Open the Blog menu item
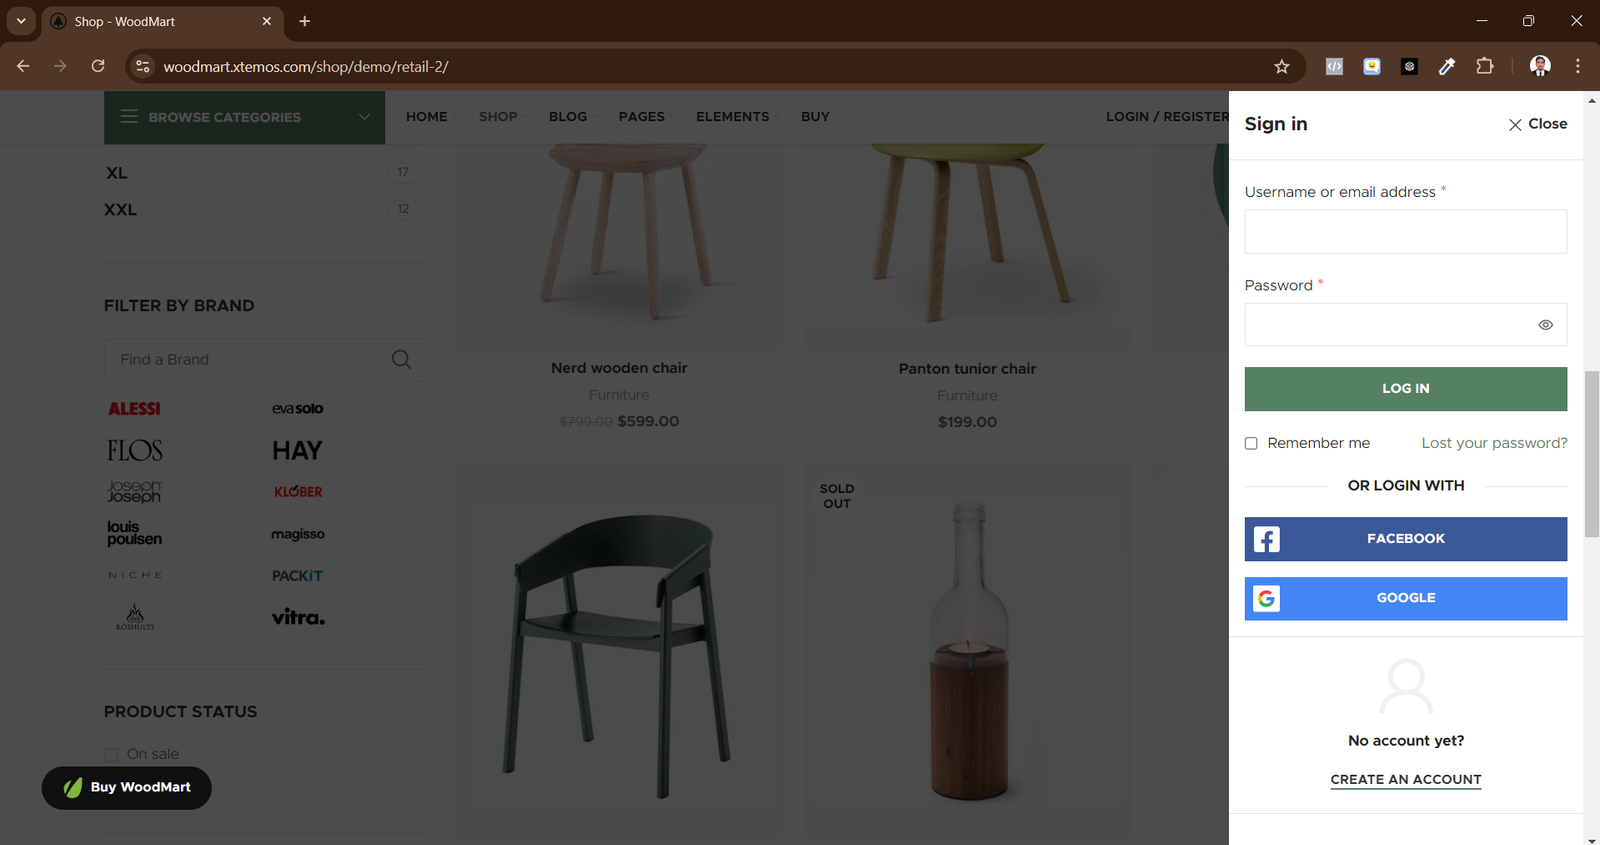 coord(567,117)
